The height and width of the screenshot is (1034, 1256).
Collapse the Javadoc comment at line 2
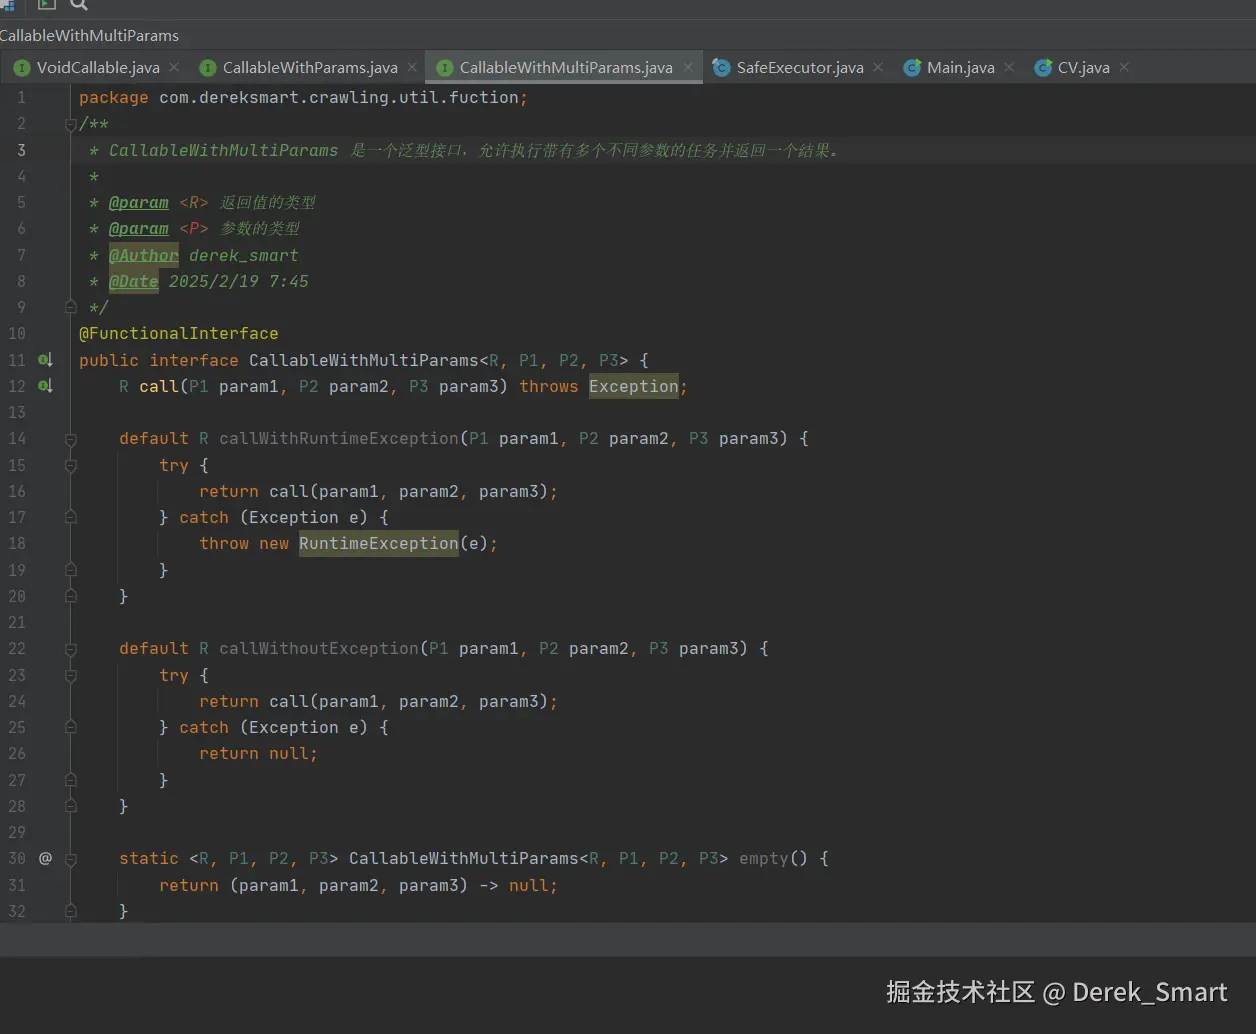pyautogui.click(x=70, y=124)
